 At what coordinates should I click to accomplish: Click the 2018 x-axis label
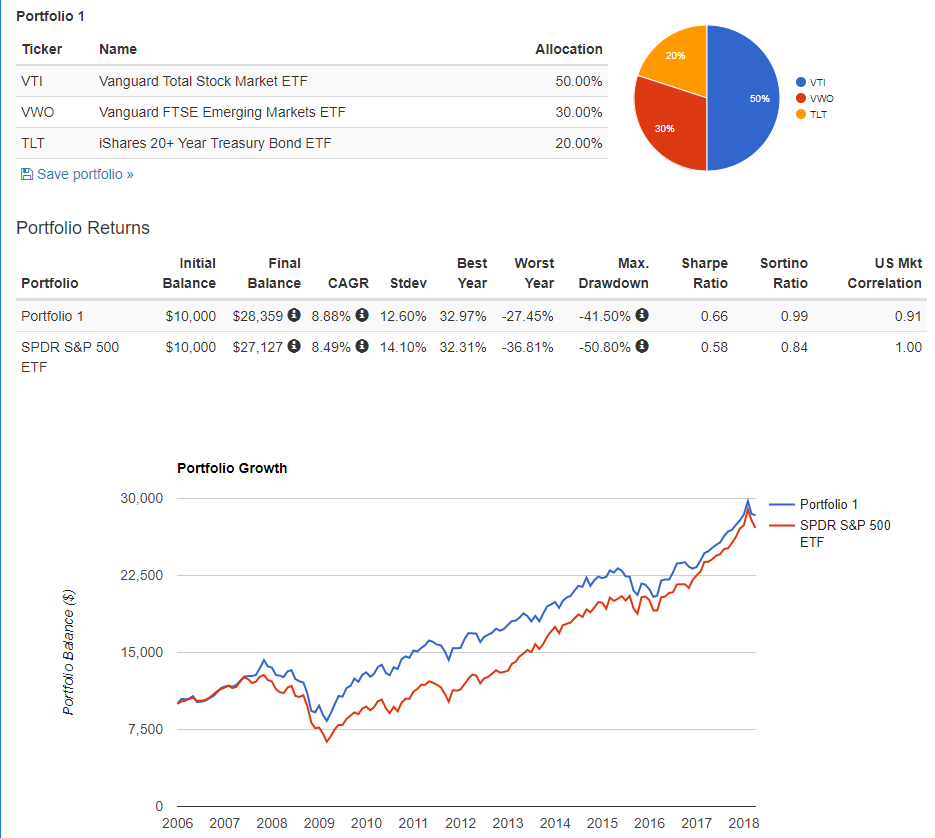click(744, 823)
